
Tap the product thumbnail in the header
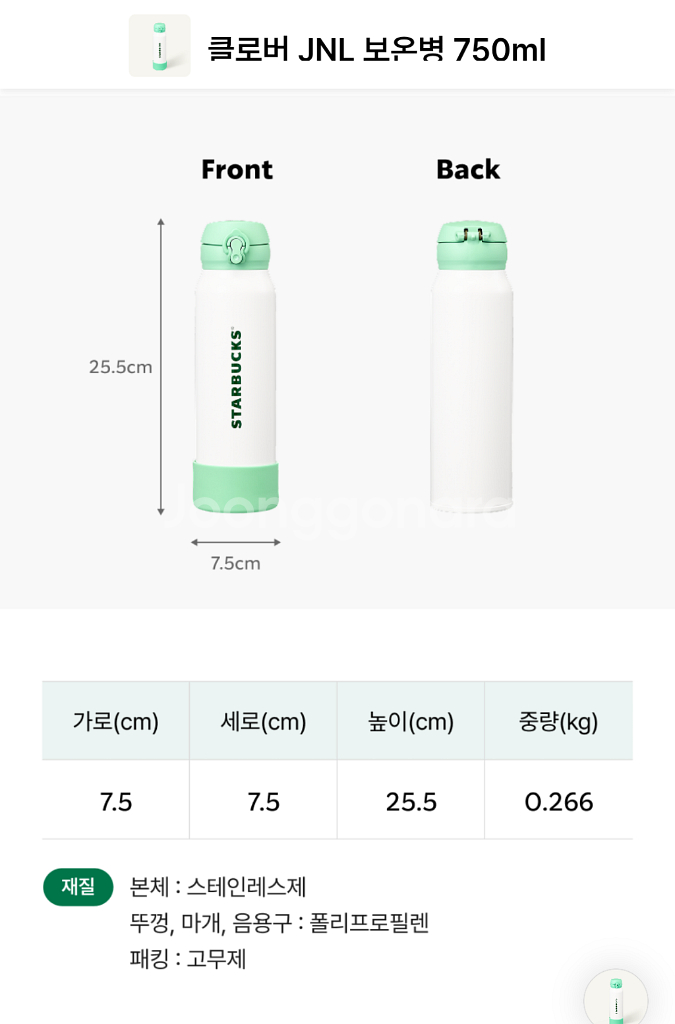[x=159, y=46]
